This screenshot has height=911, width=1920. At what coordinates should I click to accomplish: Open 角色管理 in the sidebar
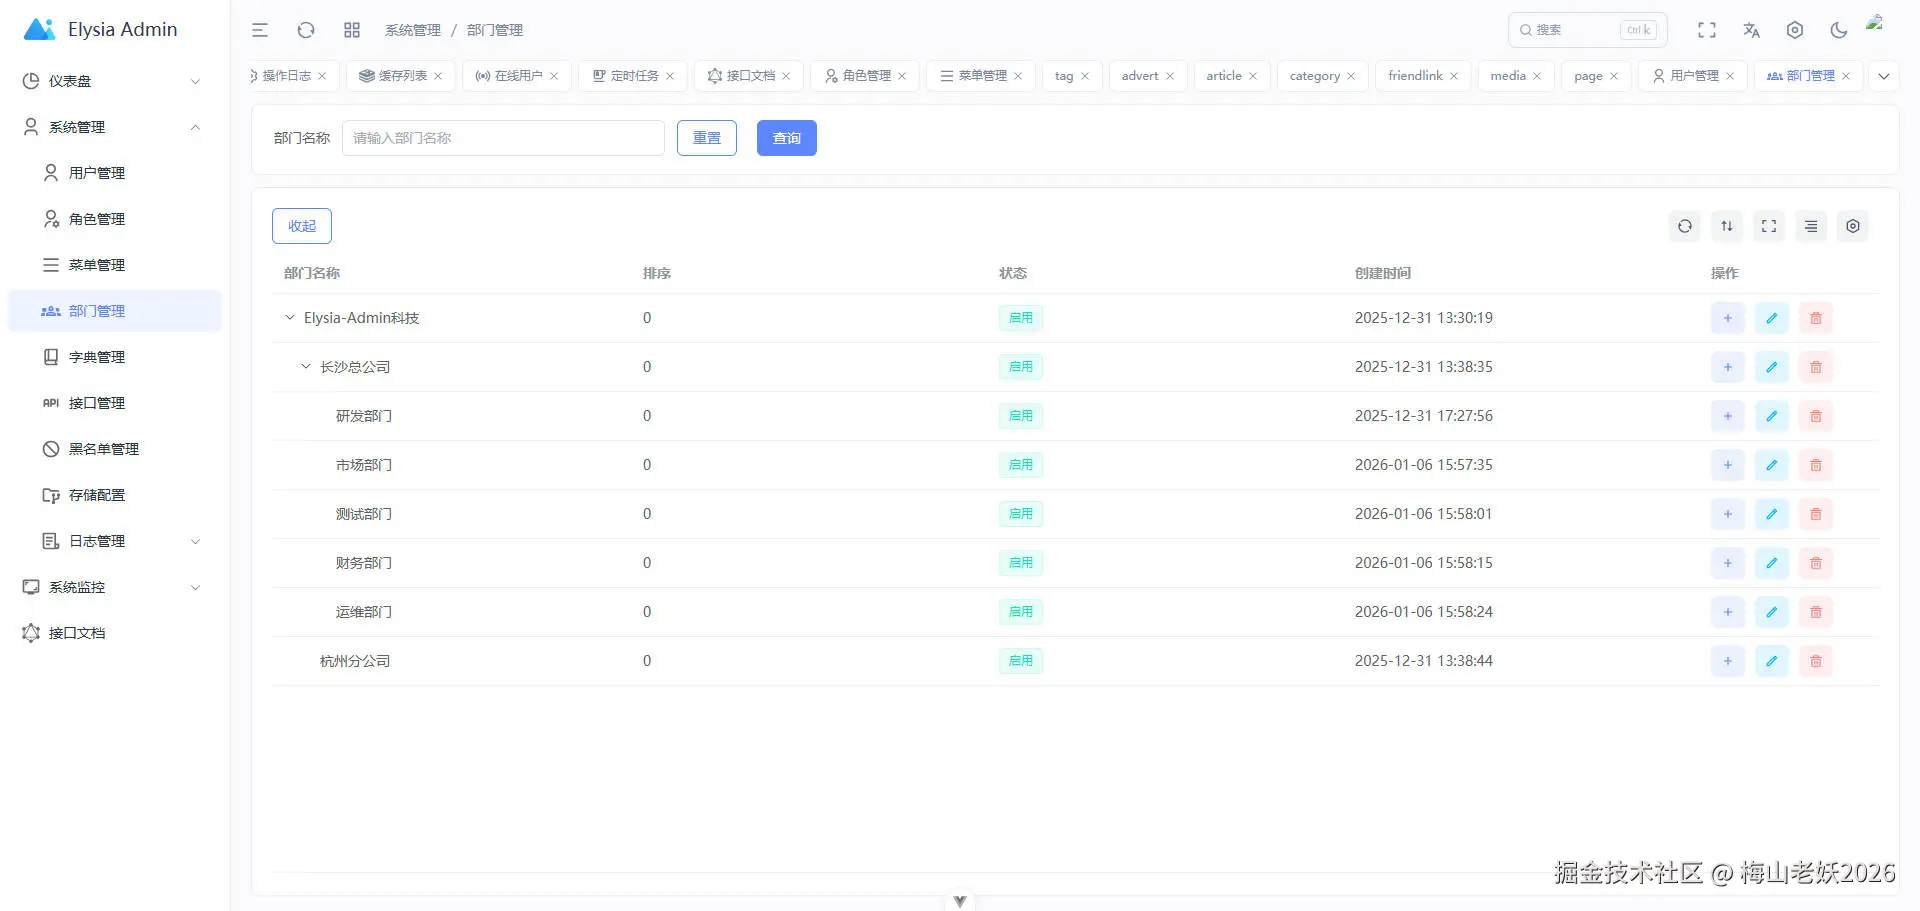click(114, 219)
